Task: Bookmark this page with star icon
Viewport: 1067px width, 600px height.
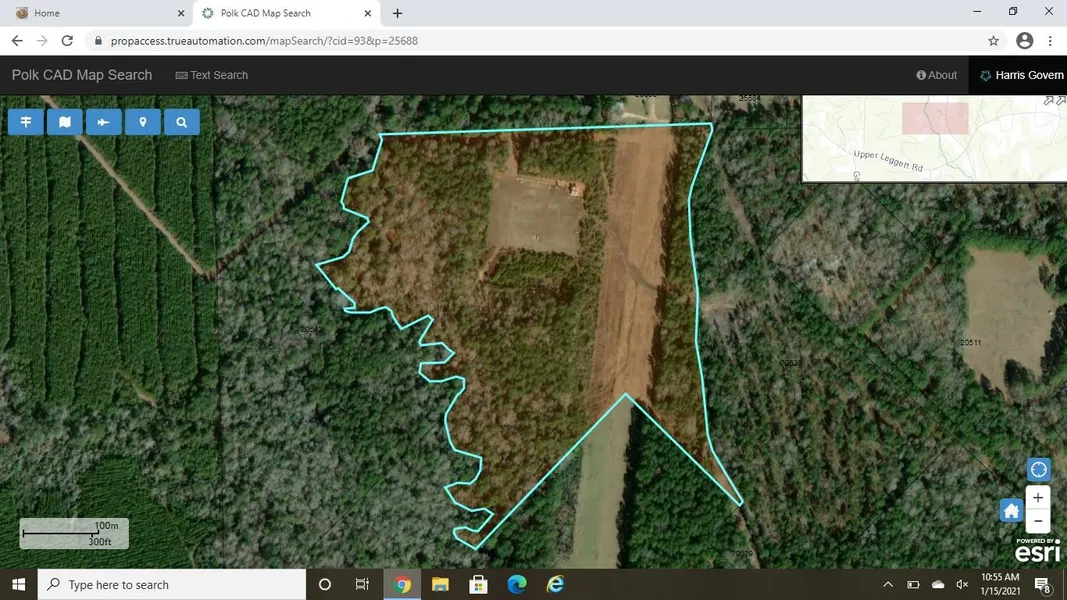Action: click(993, 41)
